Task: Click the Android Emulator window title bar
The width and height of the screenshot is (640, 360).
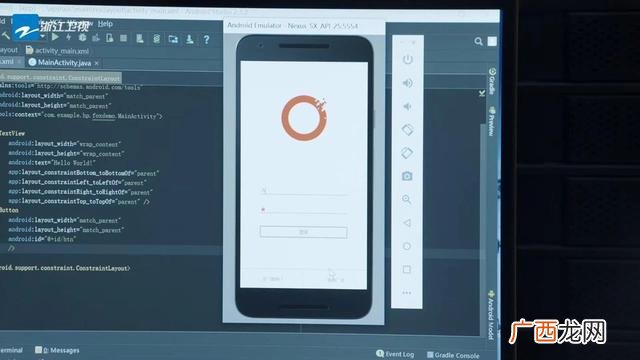Action: point(304,26)
